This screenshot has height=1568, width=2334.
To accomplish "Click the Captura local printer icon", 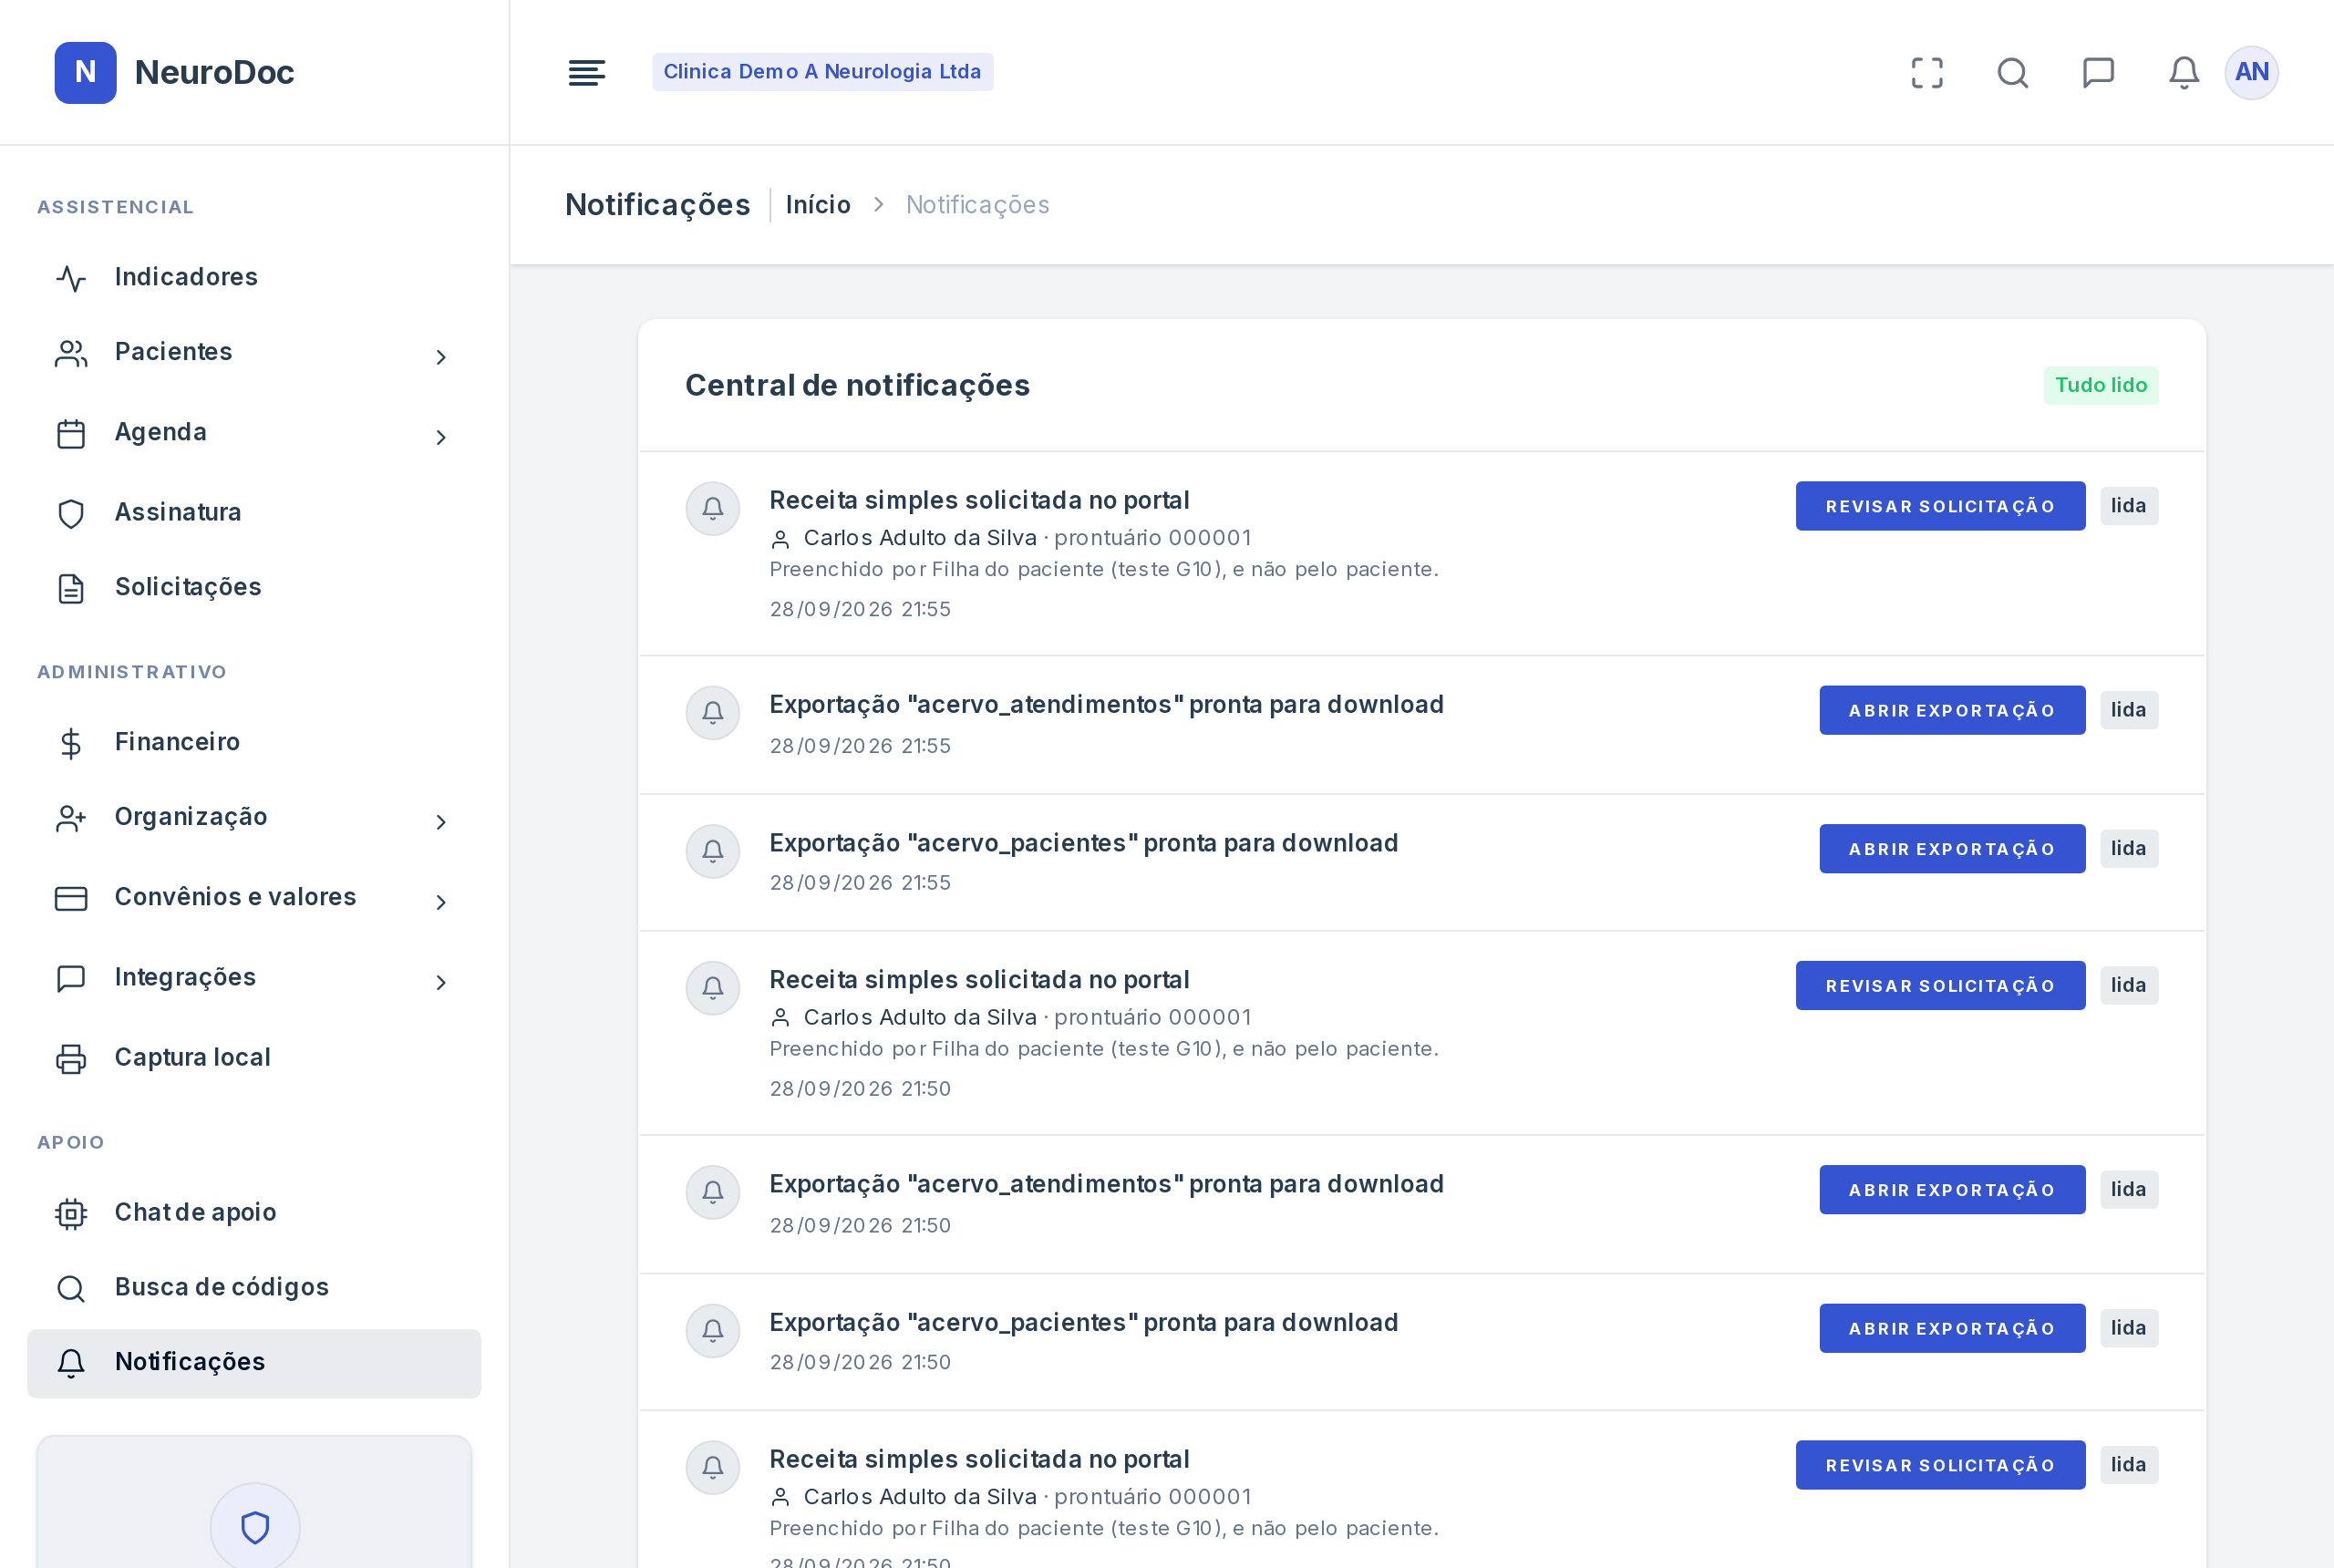I will (x=71, y=1058).
